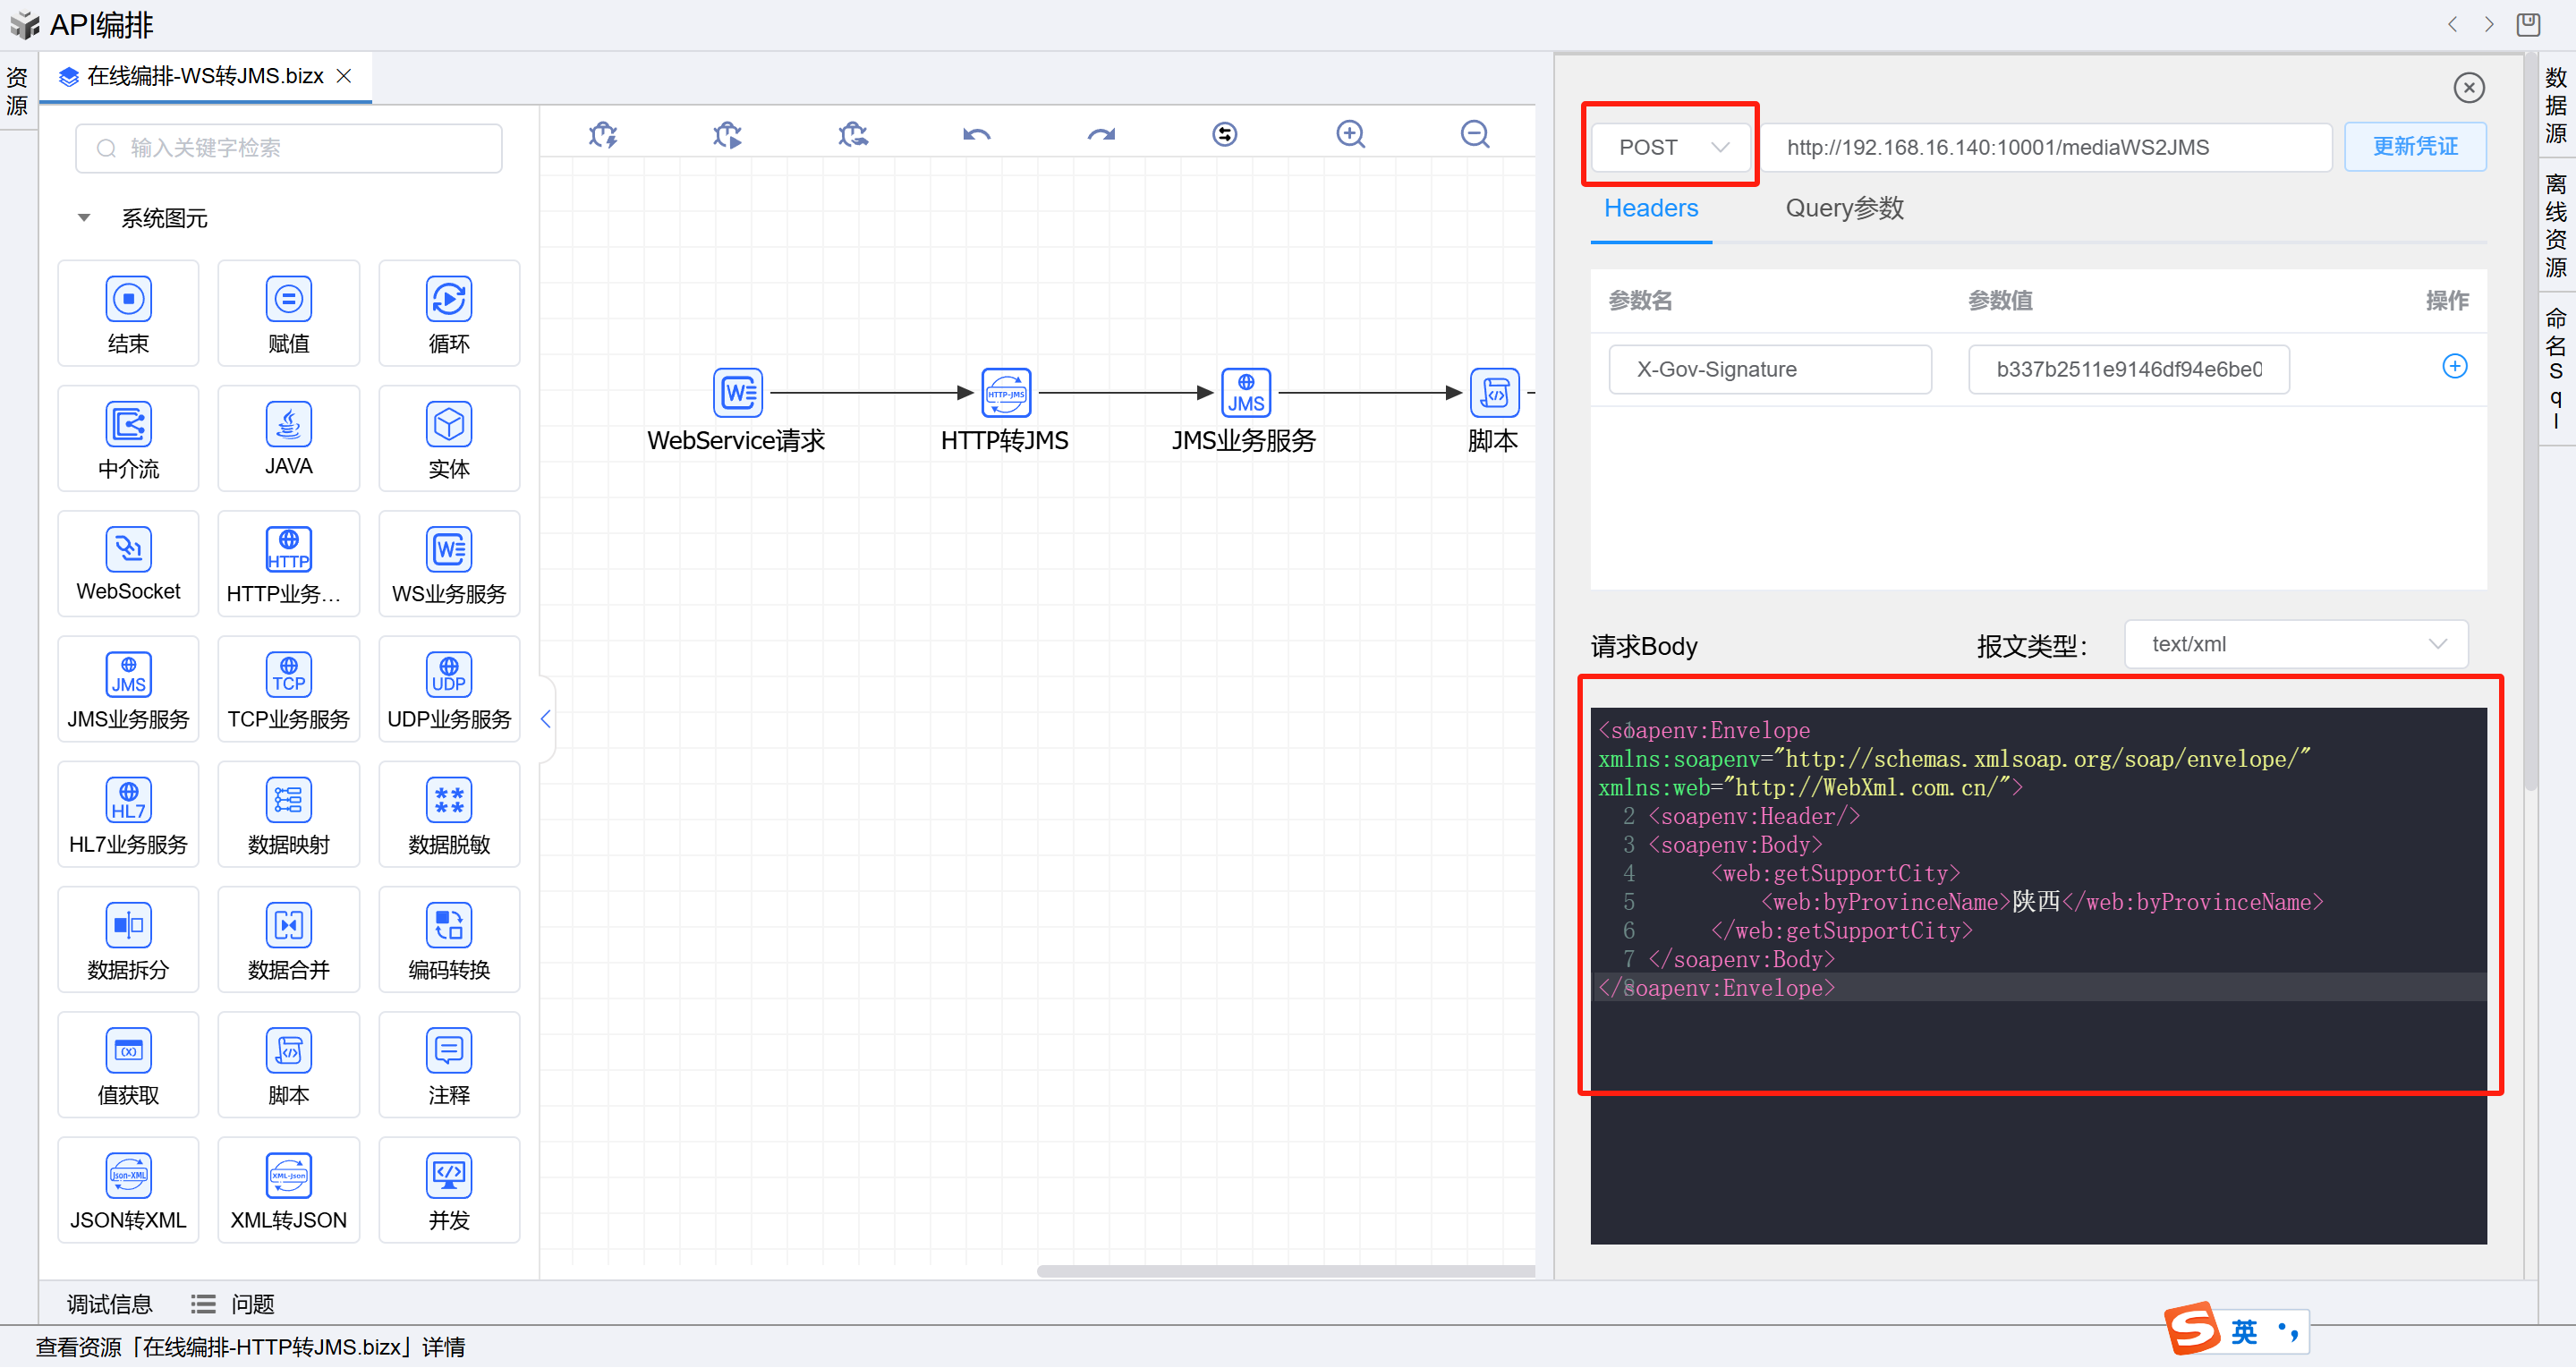Select the HTTP转JMS node on canvas

[1005, 393]
